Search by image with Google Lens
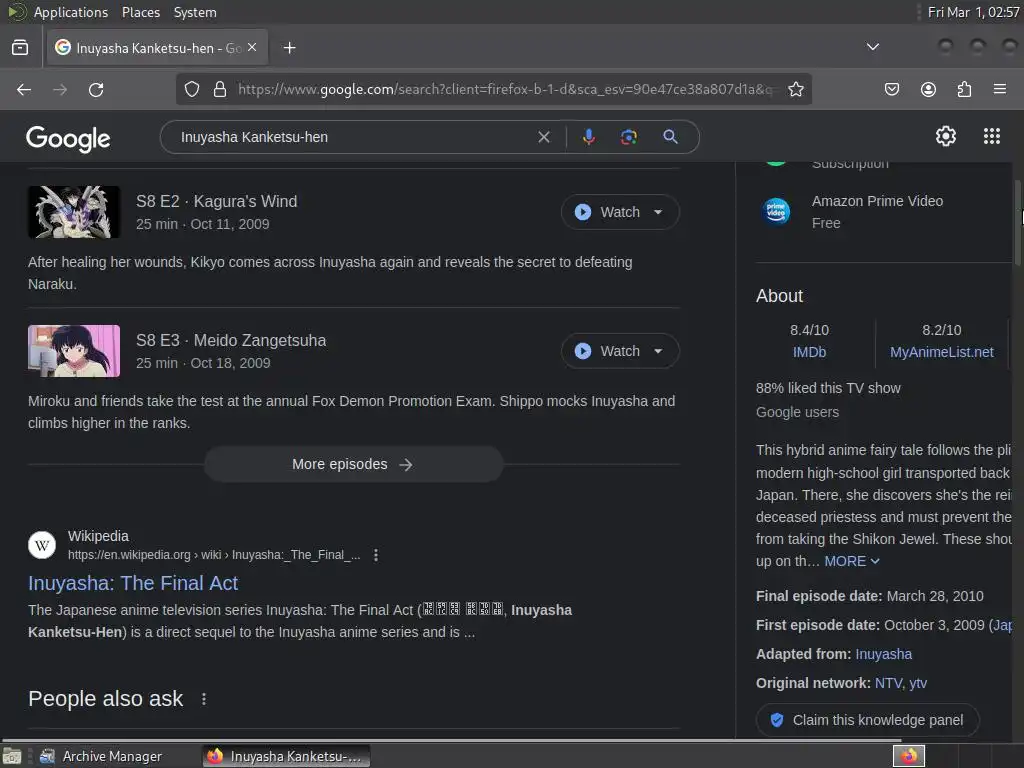Viewport: 1024px width, 768px height. 628,137
